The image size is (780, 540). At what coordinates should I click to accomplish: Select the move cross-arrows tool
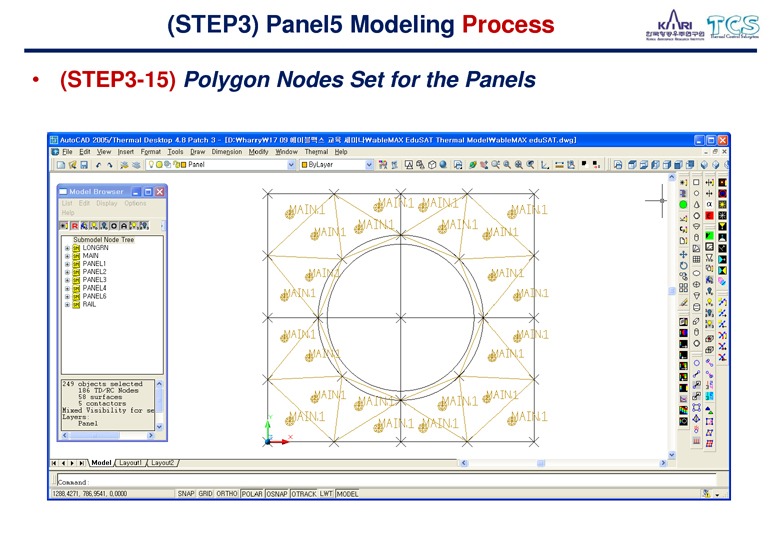coord(683,254)
